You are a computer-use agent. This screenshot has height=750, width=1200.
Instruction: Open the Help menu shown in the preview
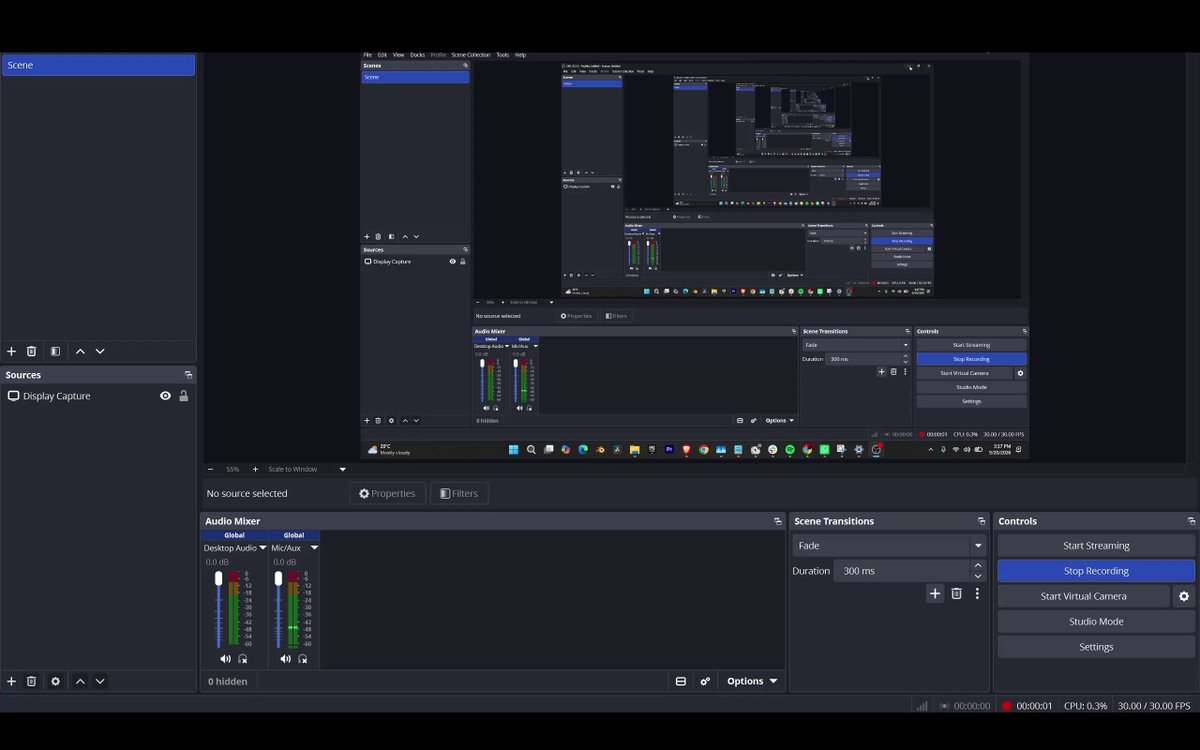pos(520,55)
